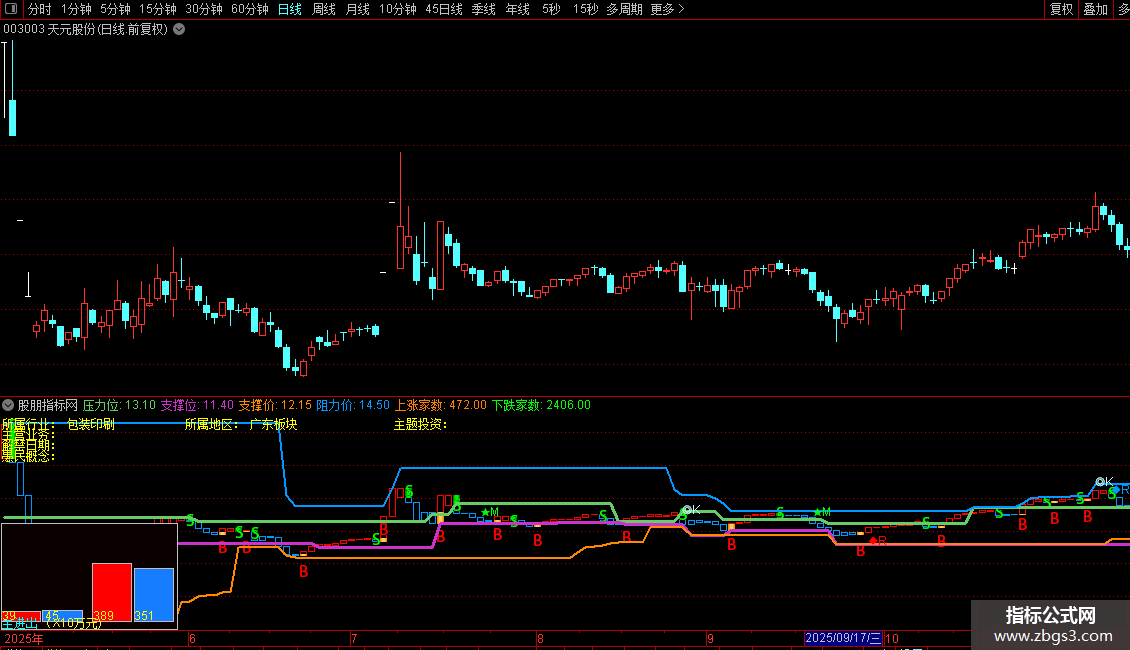Screen dimensions: 1130x650
Task: Click the 复权 button
Action: coord(1061,9)
